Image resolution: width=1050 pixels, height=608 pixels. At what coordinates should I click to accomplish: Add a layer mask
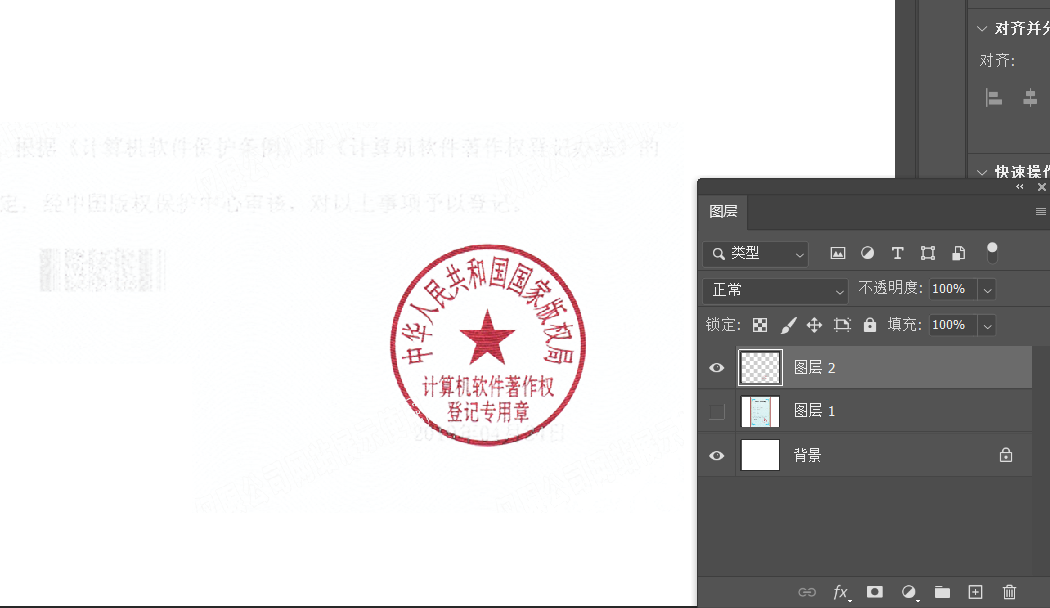[875, 592]
